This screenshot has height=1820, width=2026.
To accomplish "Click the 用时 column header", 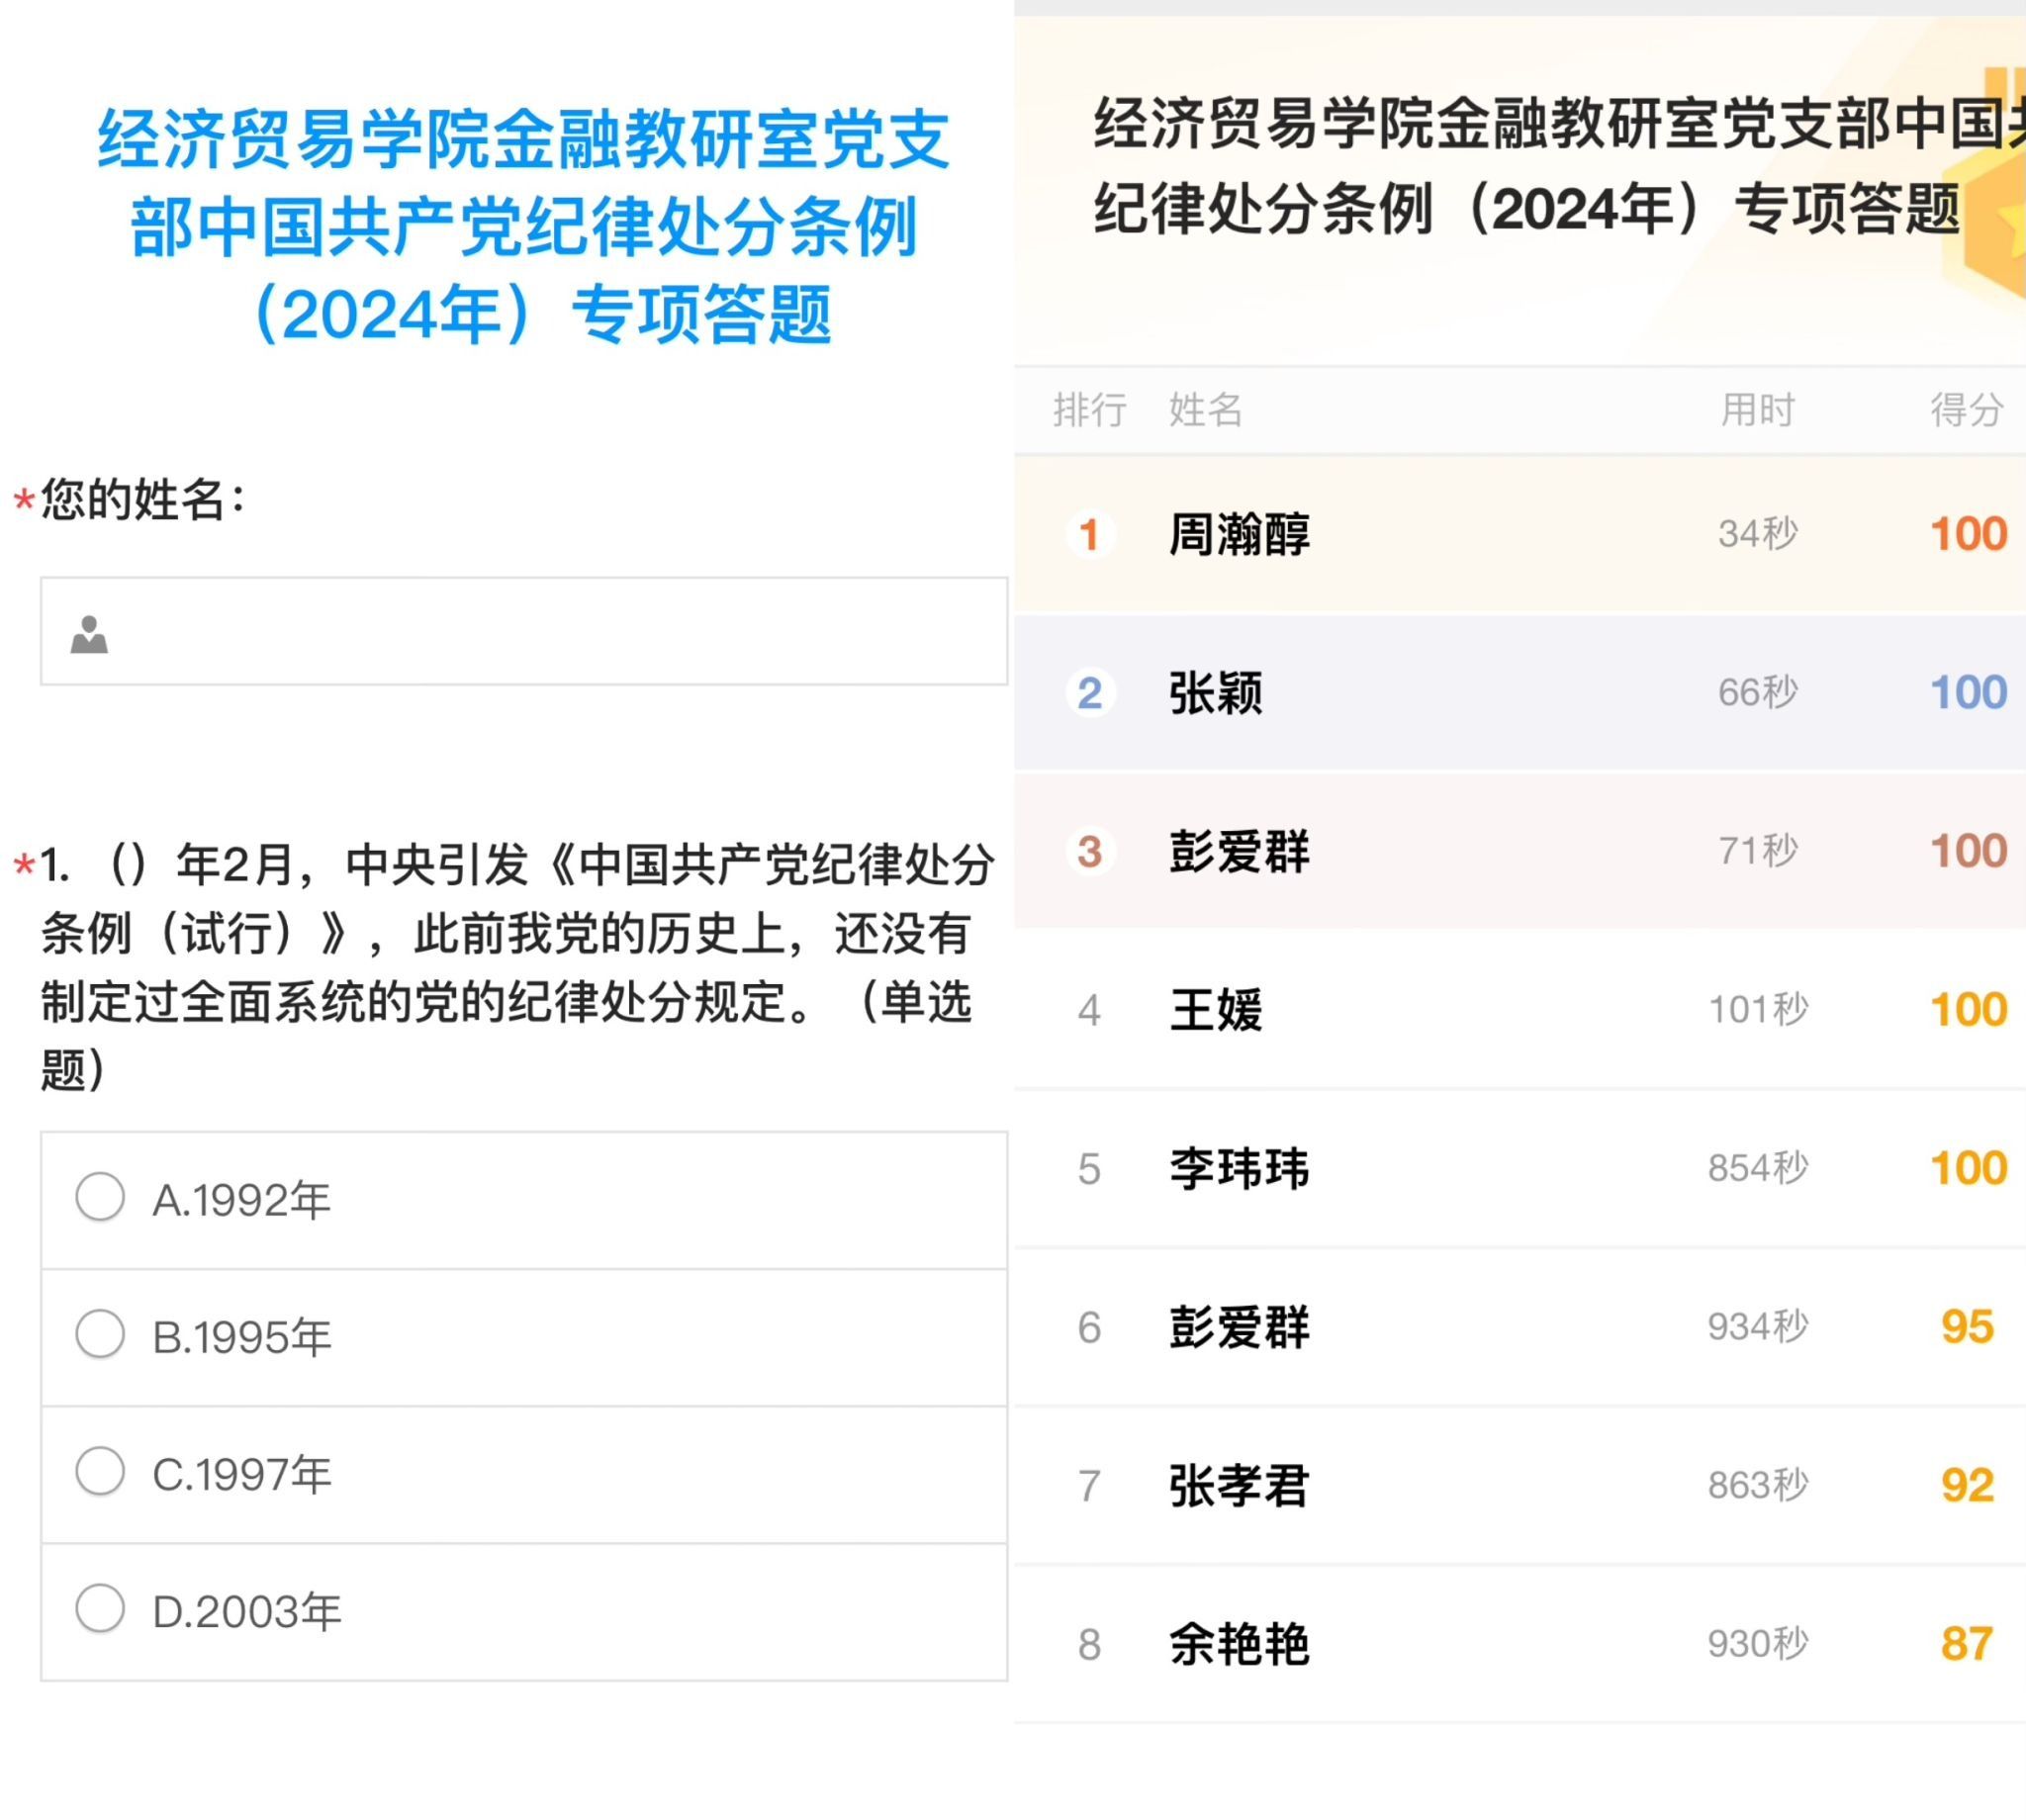I will pyautogui.click(x=1757, y=410).
